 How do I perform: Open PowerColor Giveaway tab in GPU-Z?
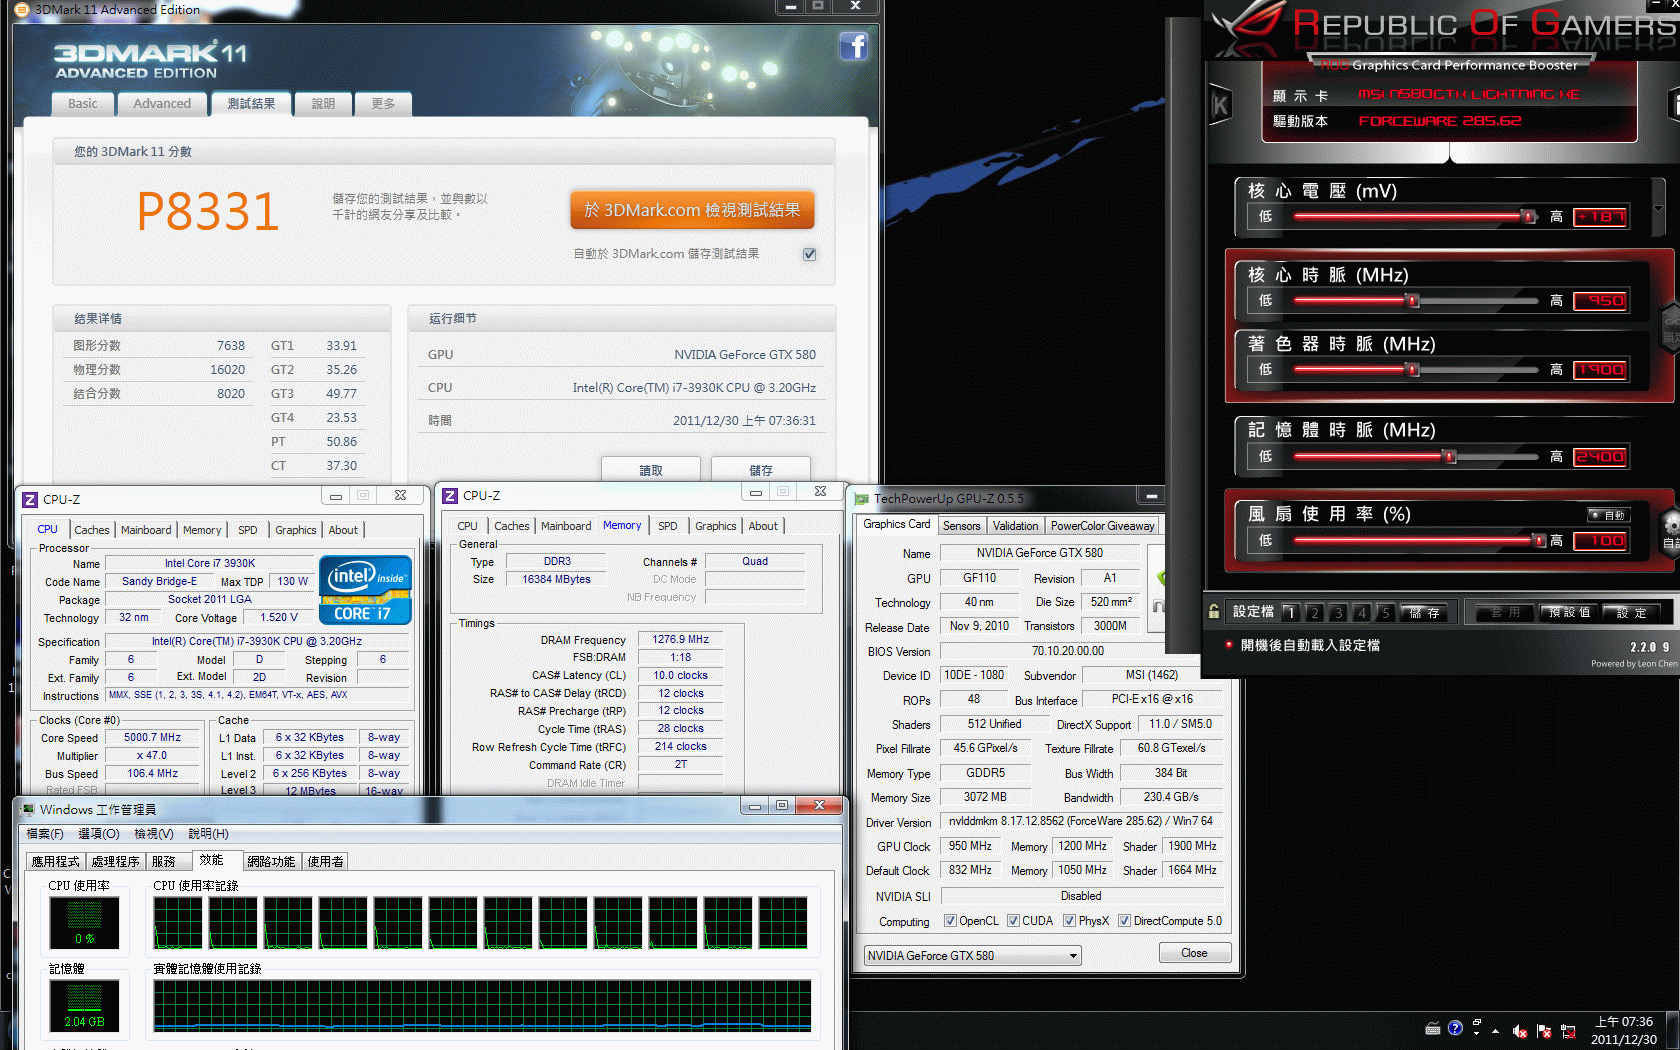1102,526
